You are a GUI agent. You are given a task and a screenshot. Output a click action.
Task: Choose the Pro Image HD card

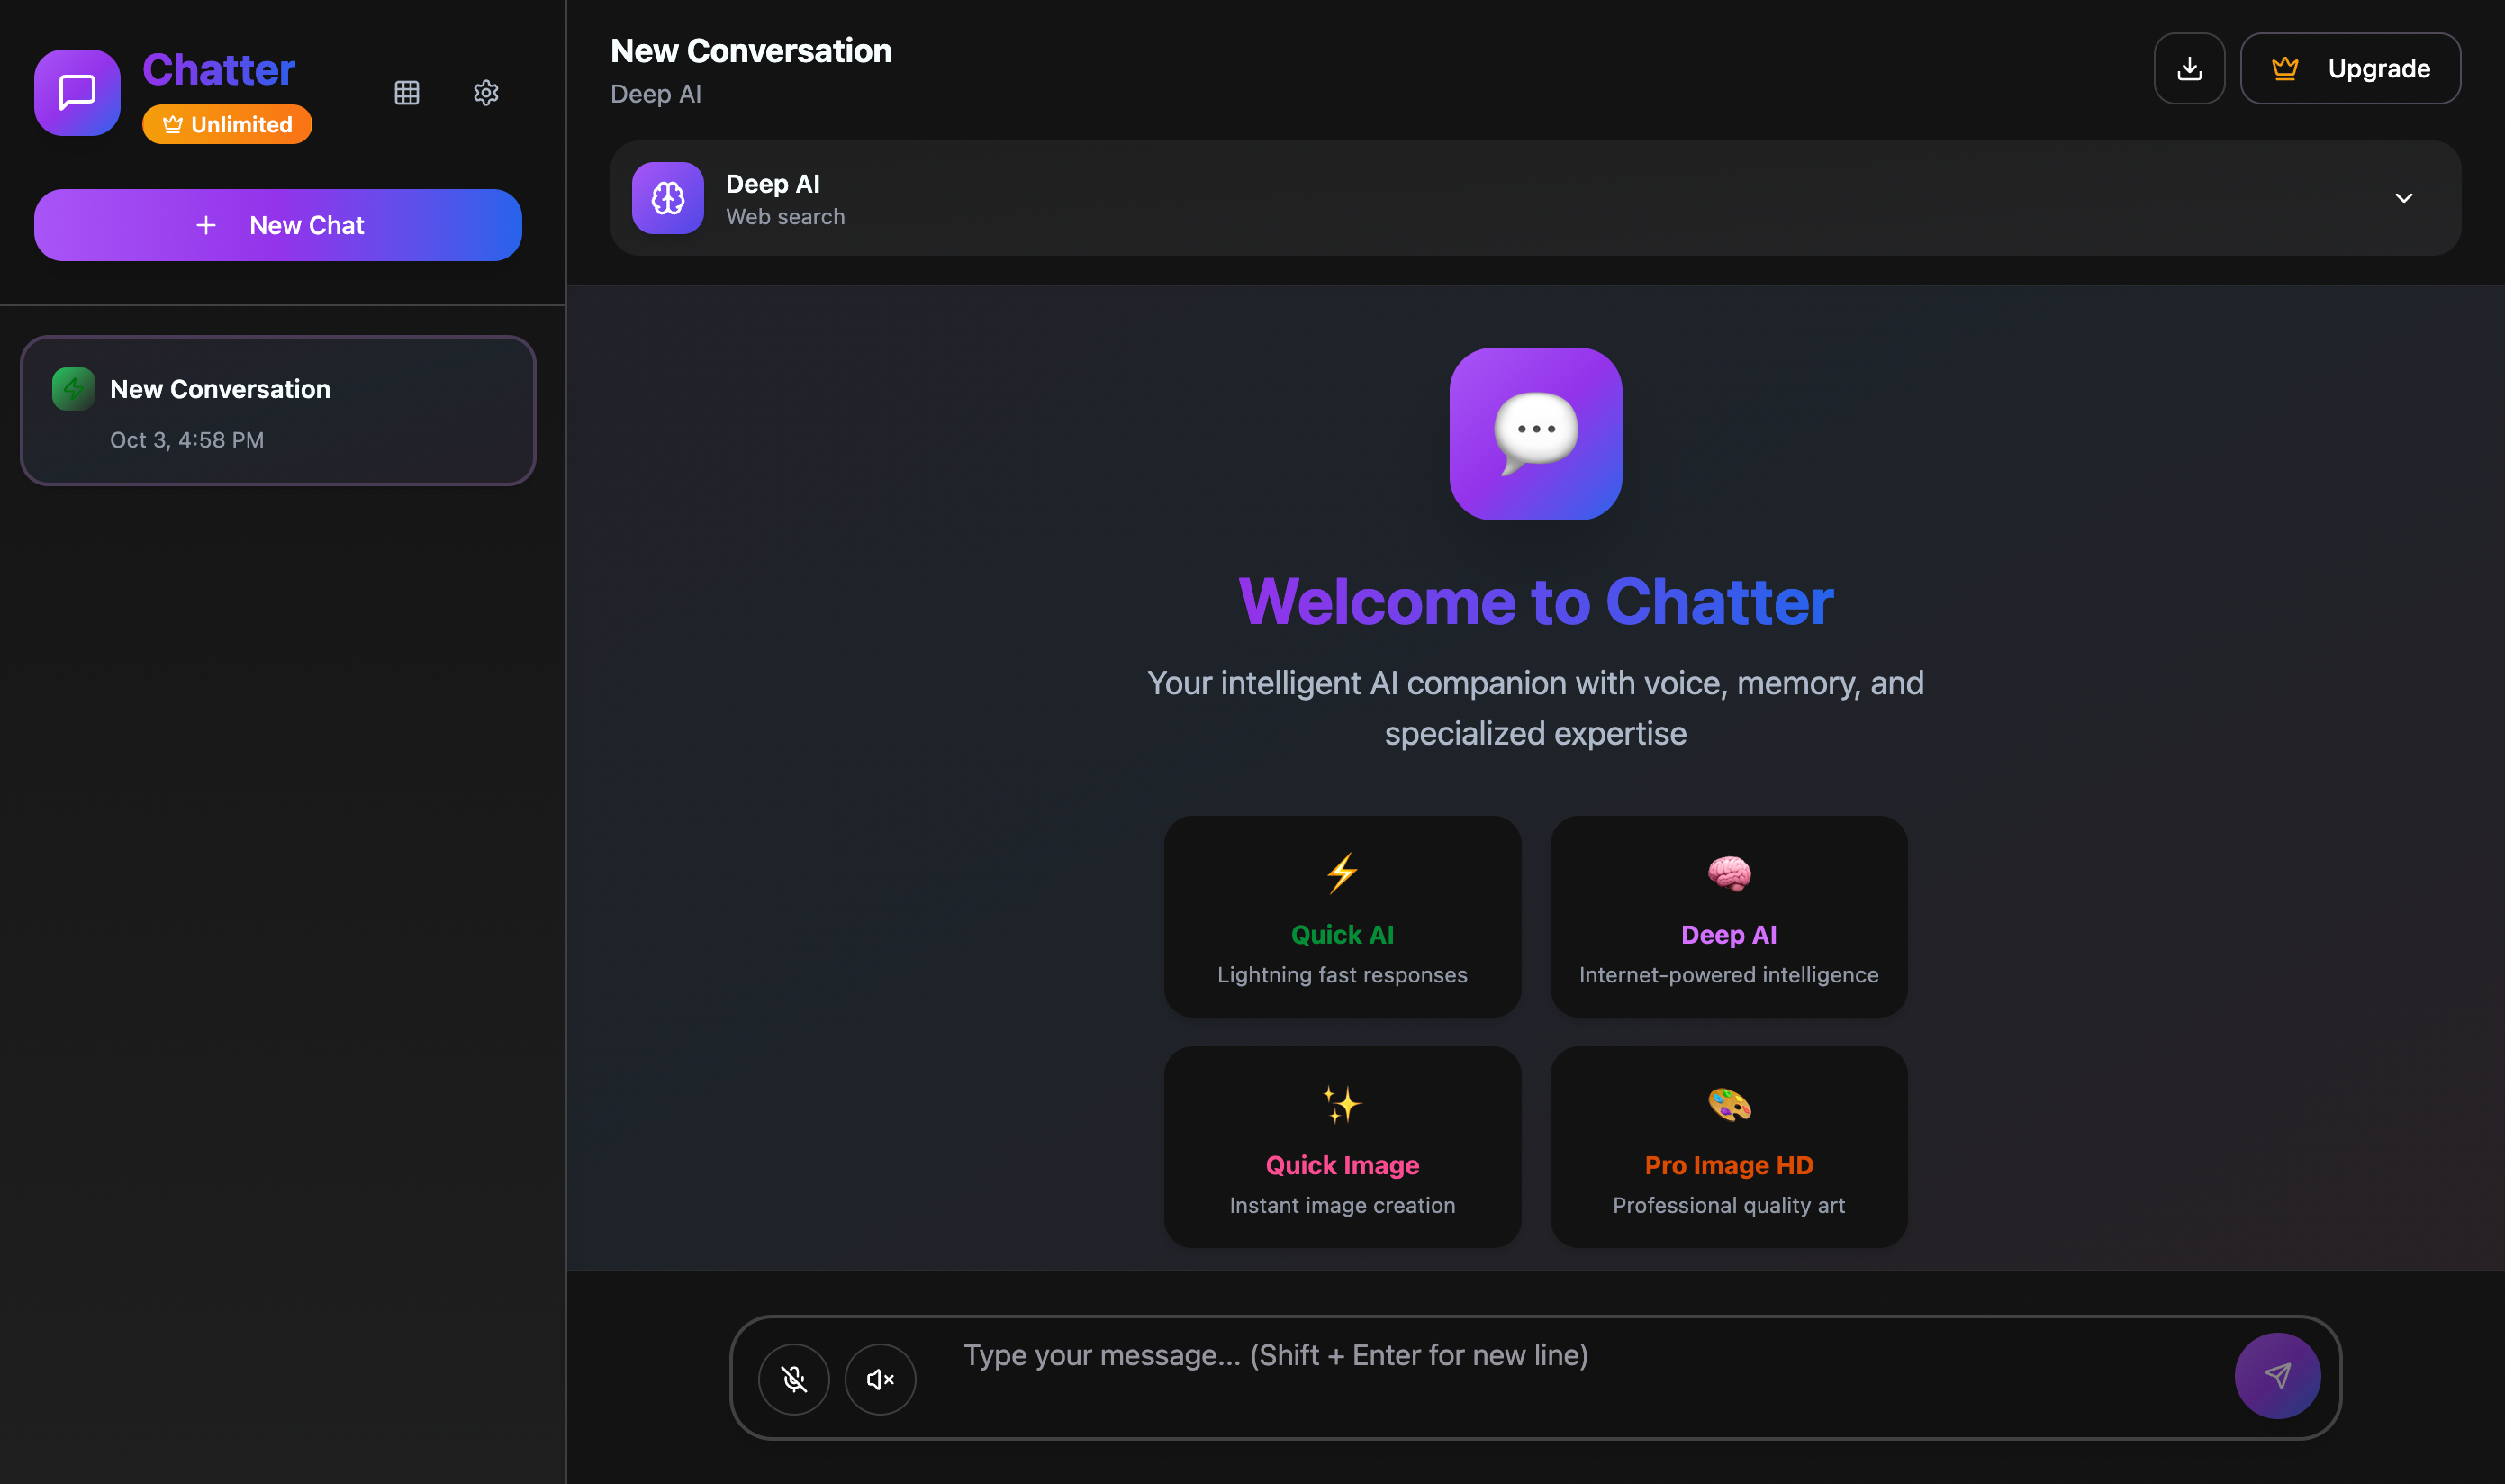click(x=1729, y=1147)
